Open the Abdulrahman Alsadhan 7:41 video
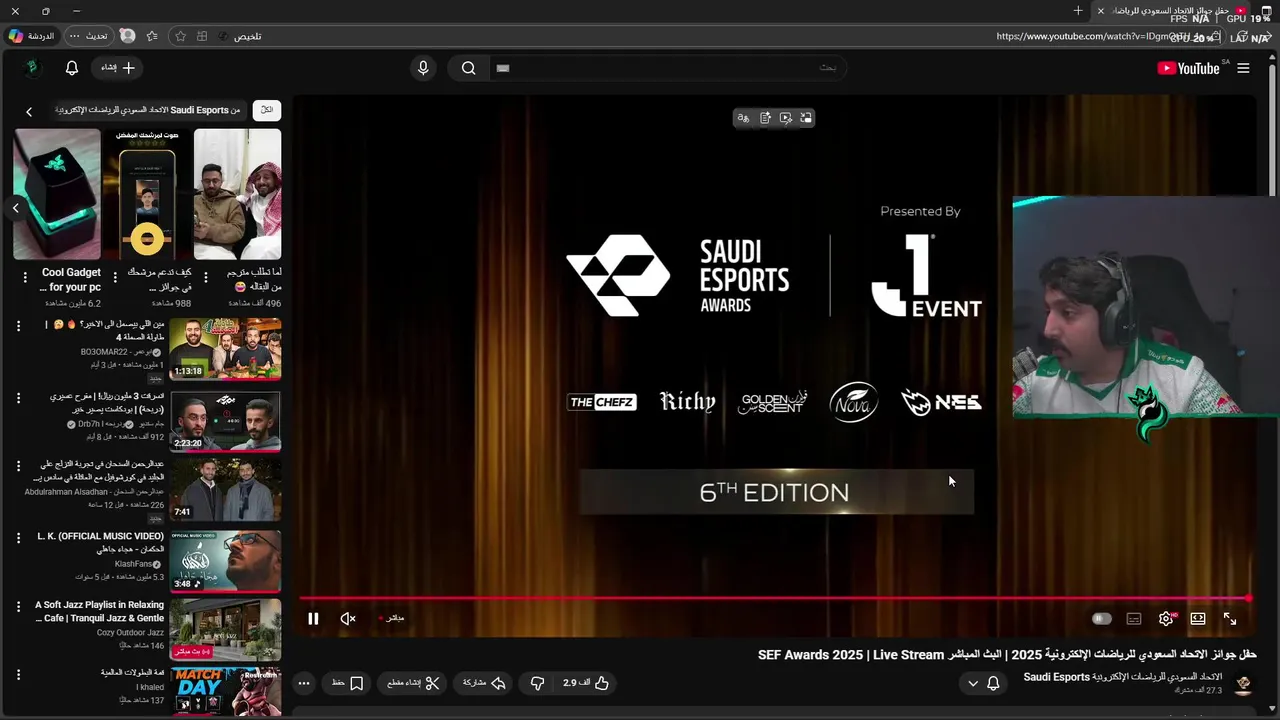This screenshot has height=720, width=1280. click(x=225, y=490)
